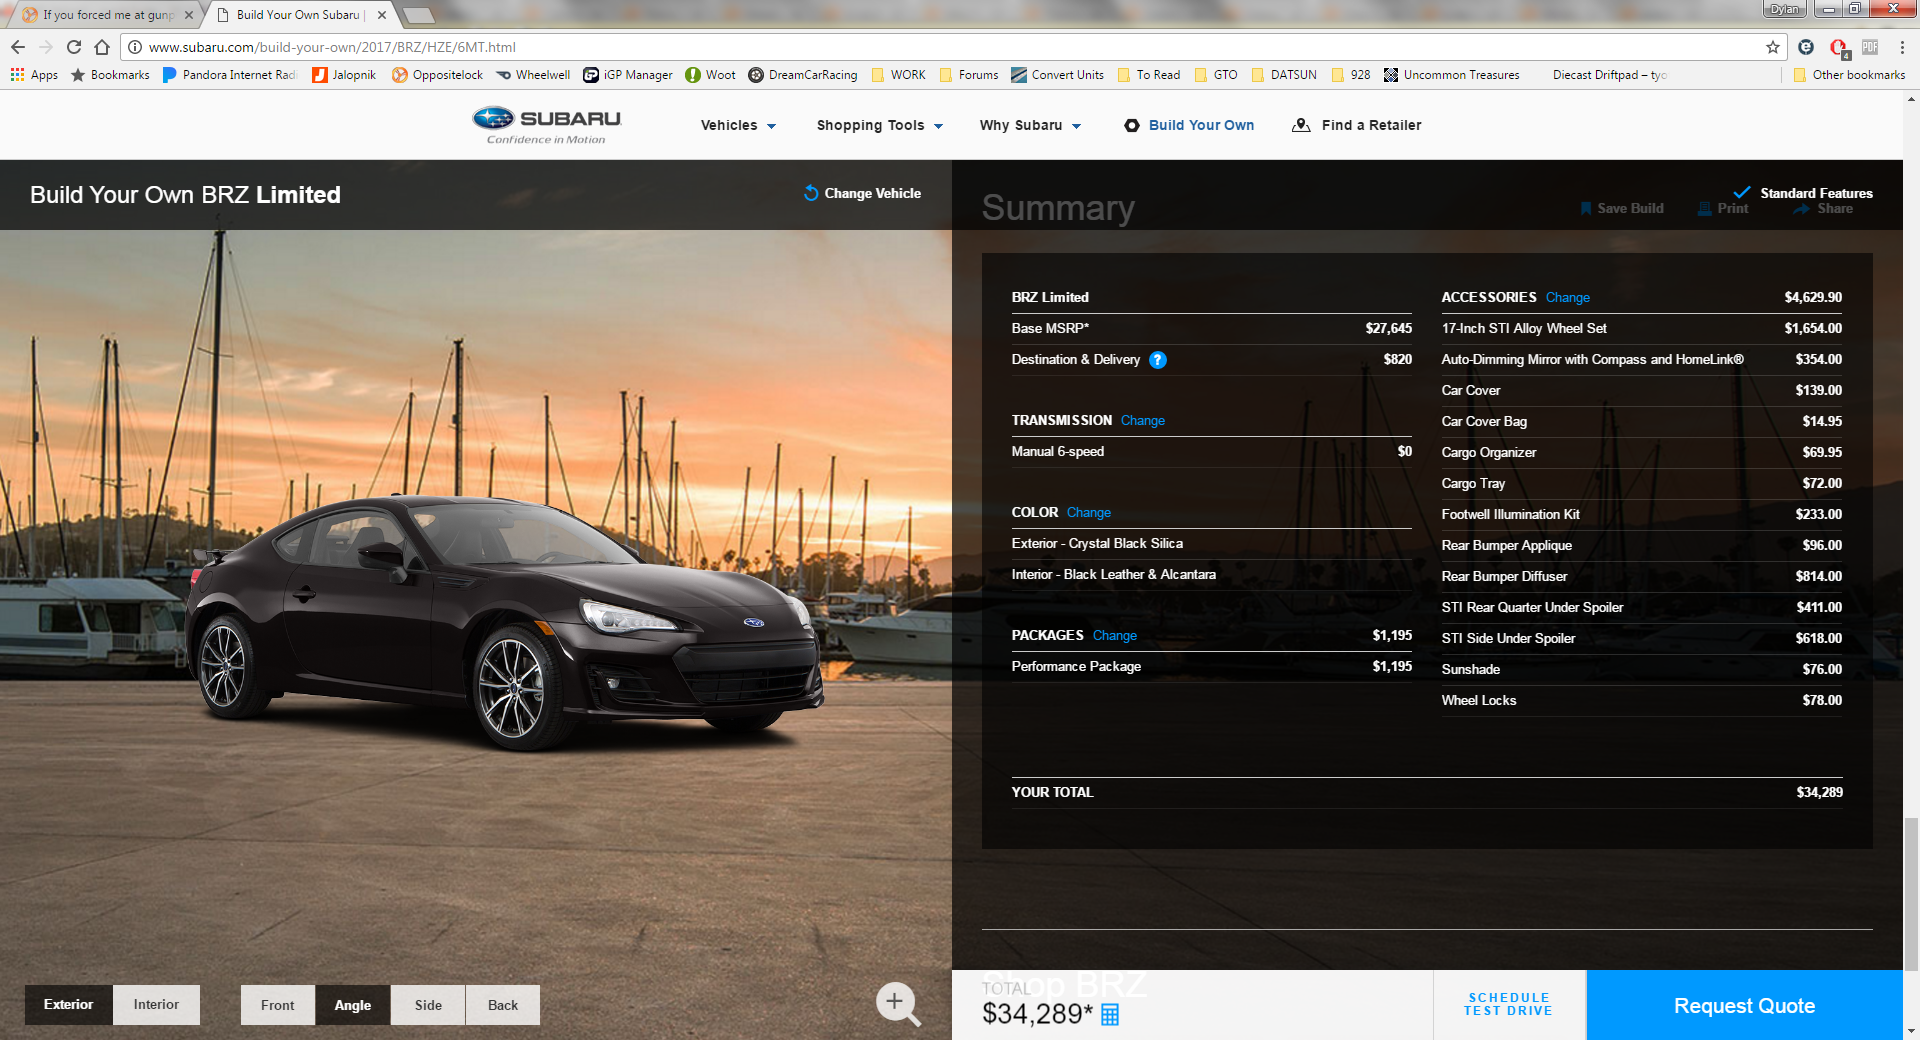Viewport: 1920px width, 1040px height.
Task: Open the DreamCarRacing bookmark
Action: click(x=803, y=75)
